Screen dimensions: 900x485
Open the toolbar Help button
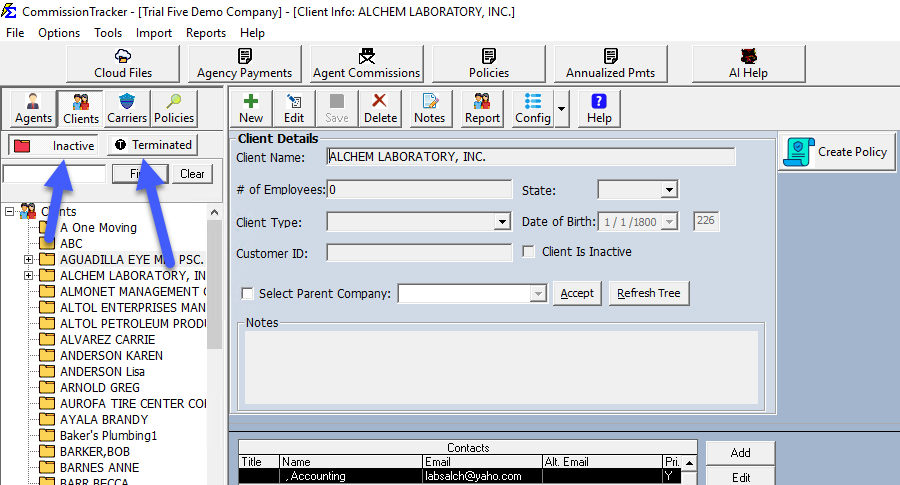[599, 108]
